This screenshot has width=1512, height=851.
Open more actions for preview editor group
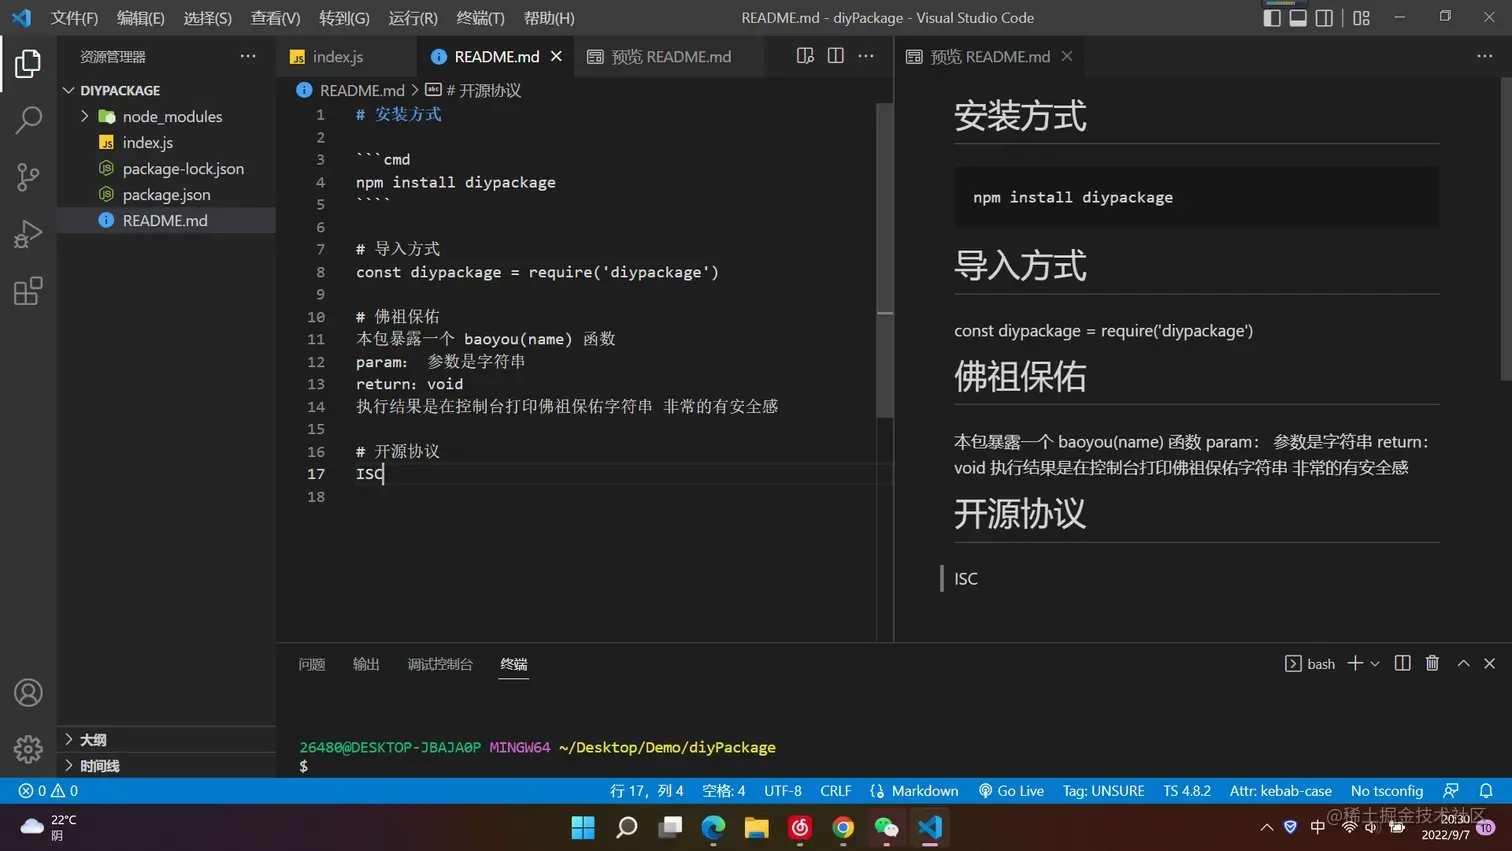point(1484,56)
